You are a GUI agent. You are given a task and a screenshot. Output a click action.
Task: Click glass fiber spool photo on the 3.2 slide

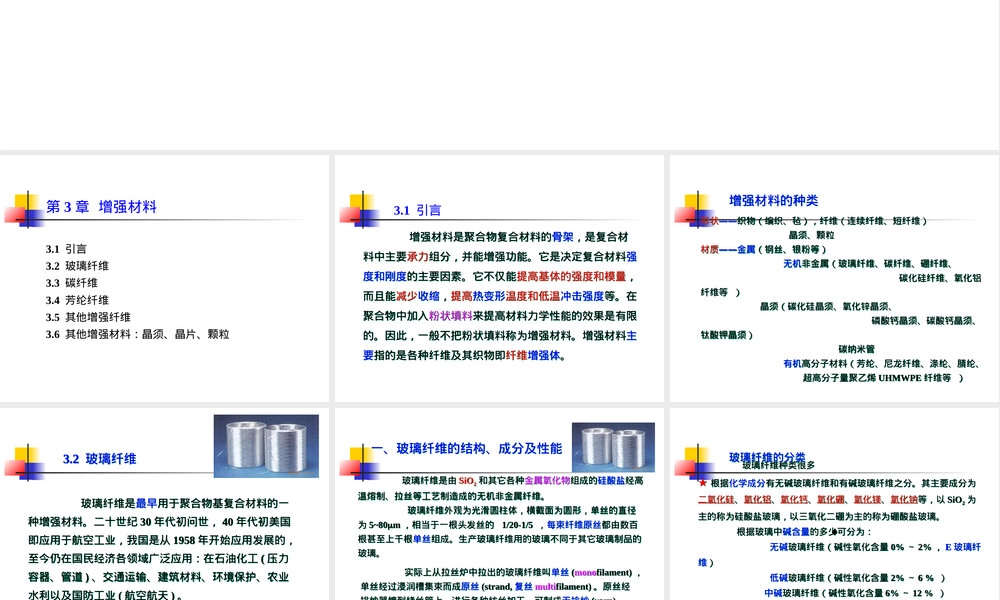tap(266, 446)
